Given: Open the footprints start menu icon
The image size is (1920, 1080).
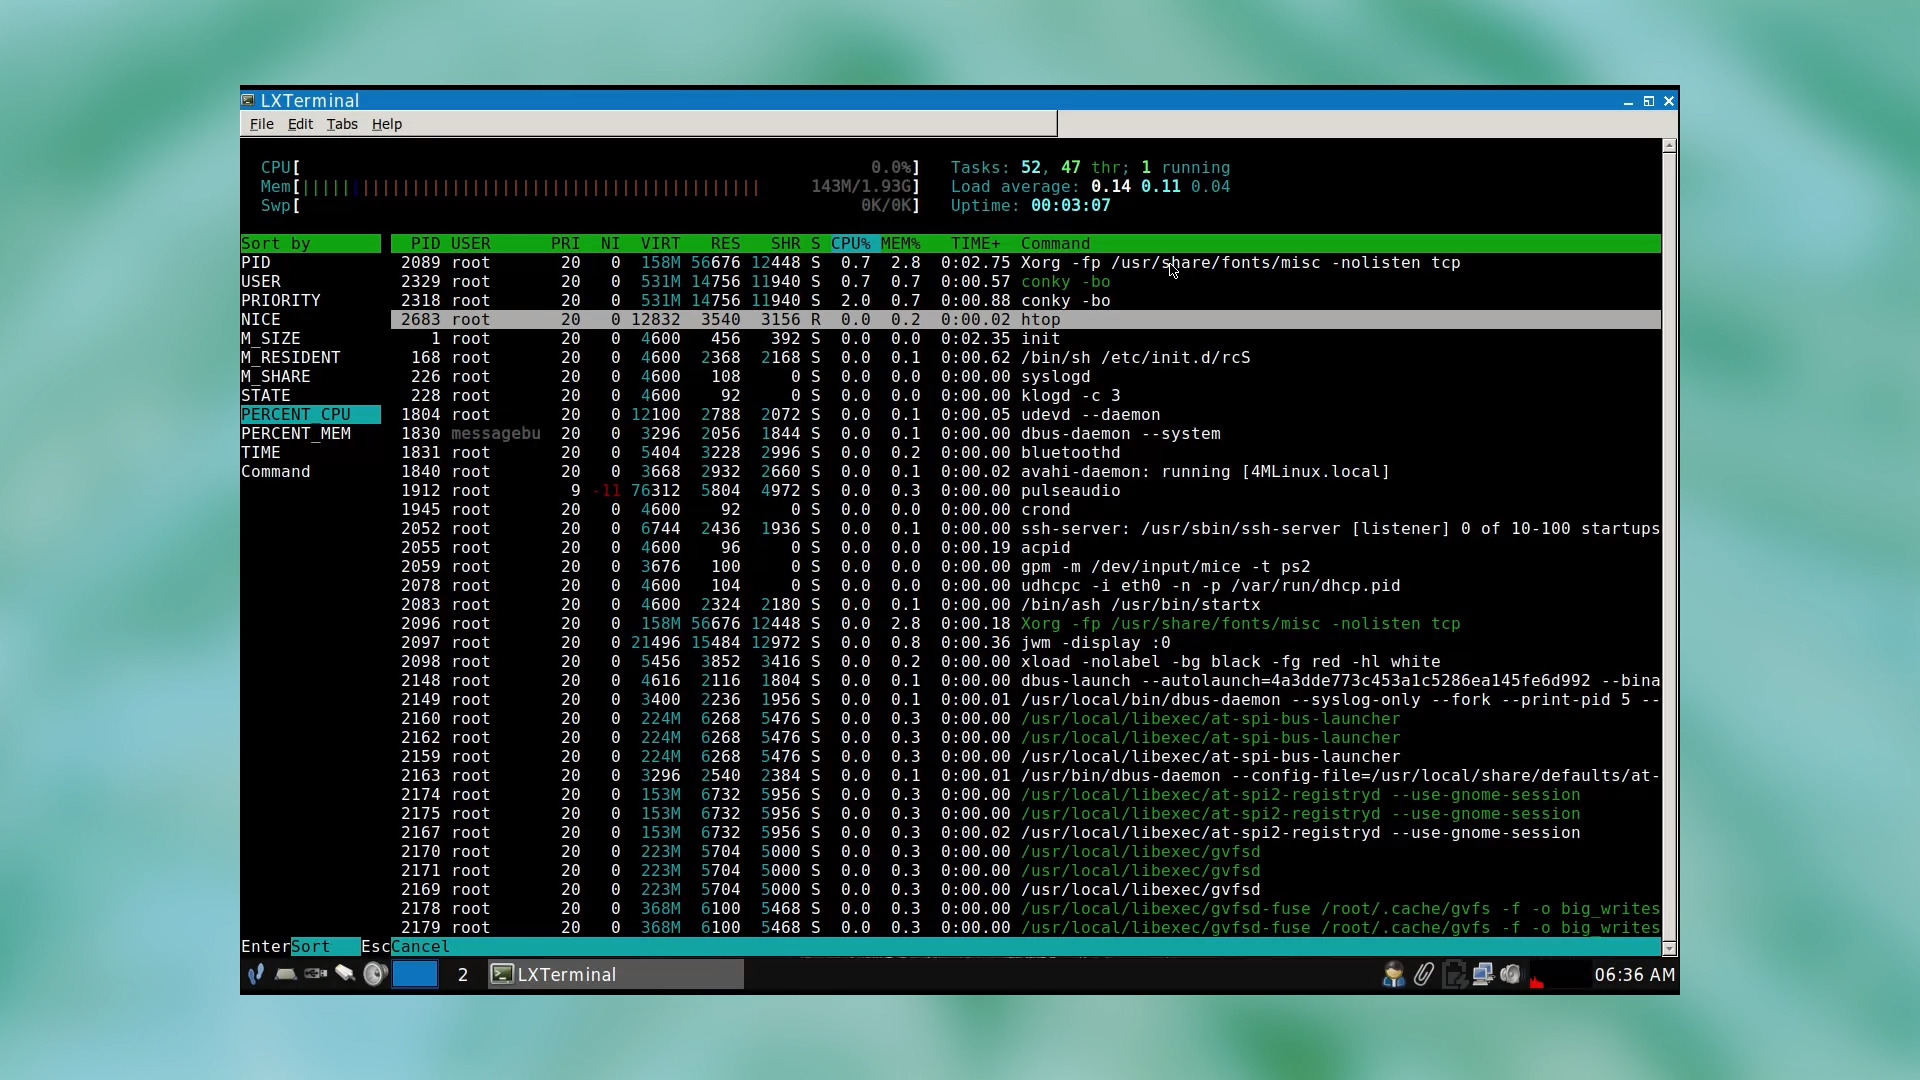Looking at the screenshot, I should pyautogui.click(x=256, y=974).
